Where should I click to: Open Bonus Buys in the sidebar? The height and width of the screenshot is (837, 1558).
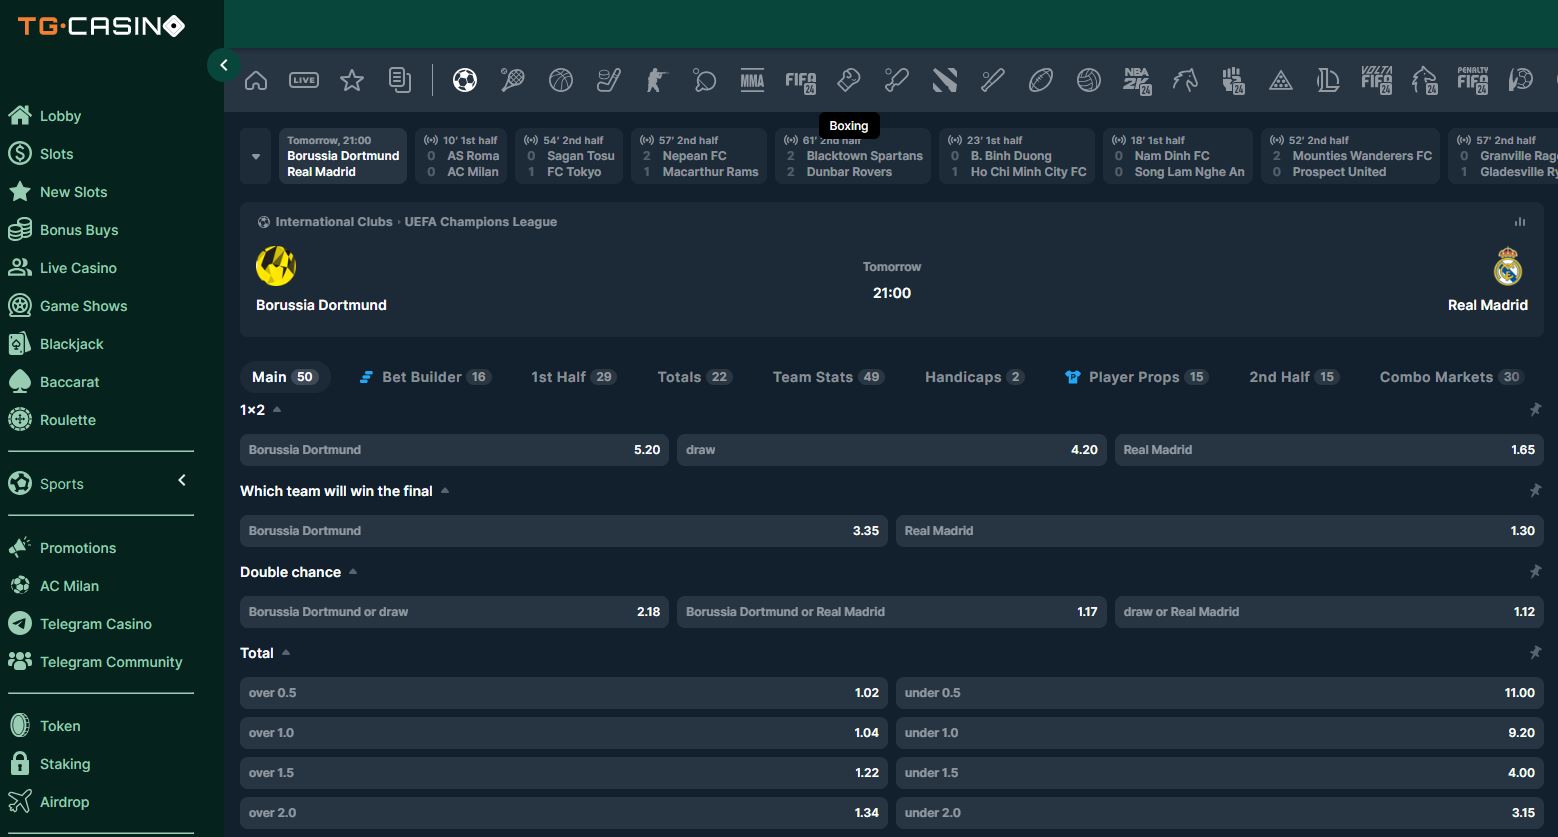[79, 230]
